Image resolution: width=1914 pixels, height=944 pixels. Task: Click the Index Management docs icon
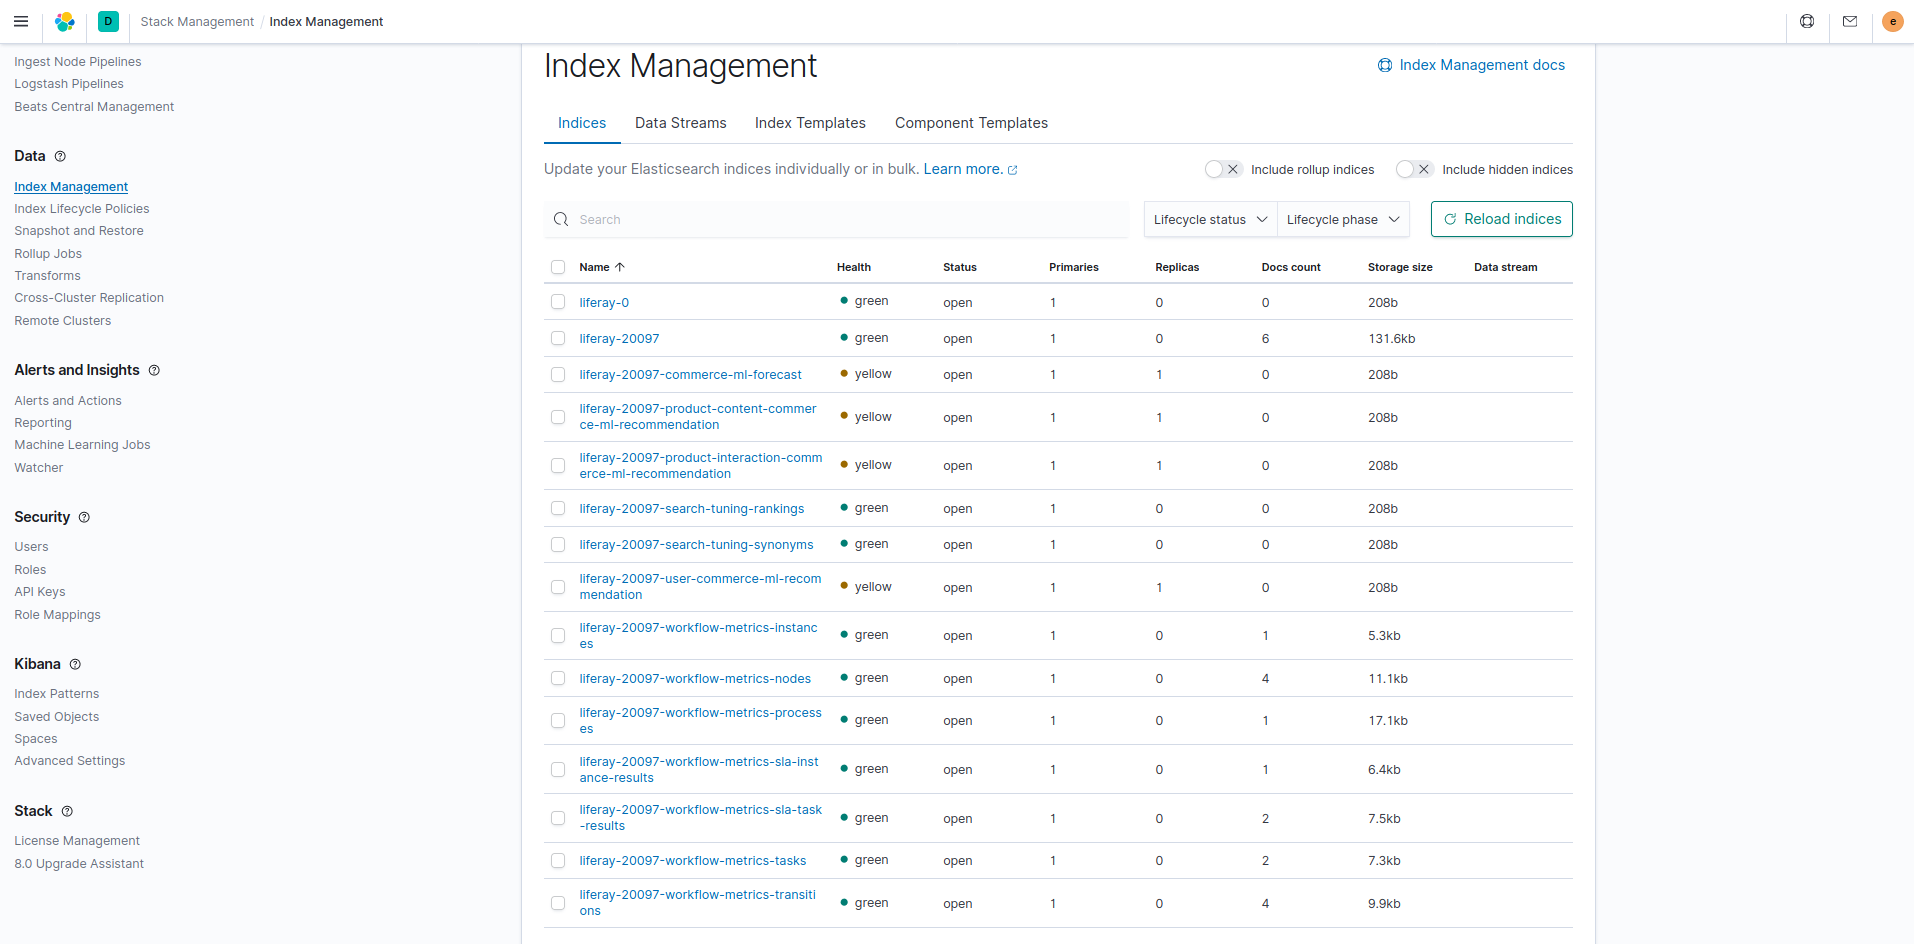(1384, 65)
